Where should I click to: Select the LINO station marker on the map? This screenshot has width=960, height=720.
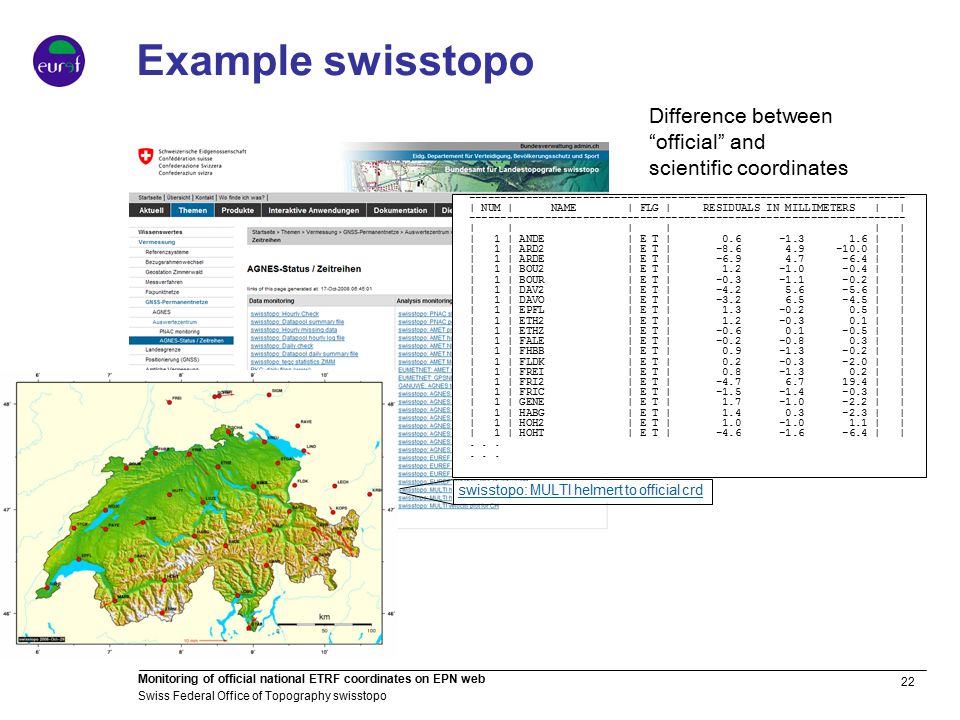[x=302, y=450]
